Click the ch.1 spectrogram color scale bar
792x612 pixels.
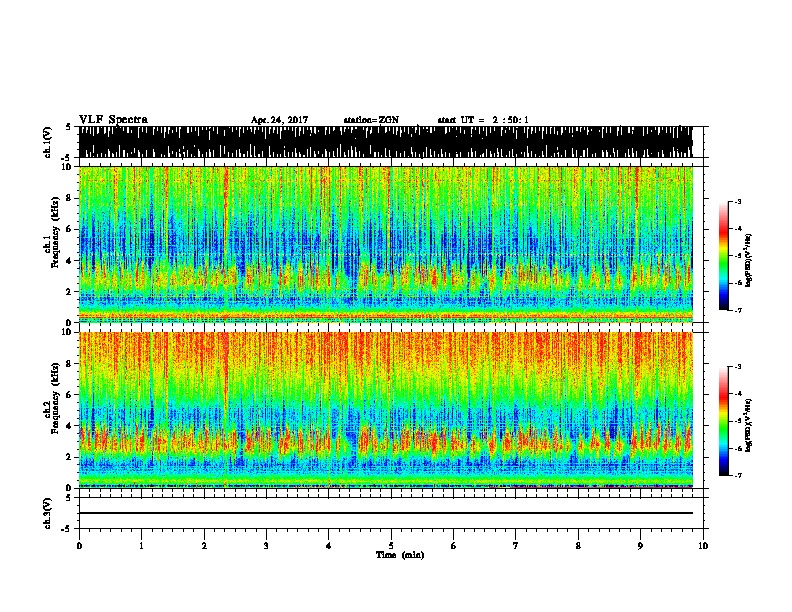tap(723, 256)
